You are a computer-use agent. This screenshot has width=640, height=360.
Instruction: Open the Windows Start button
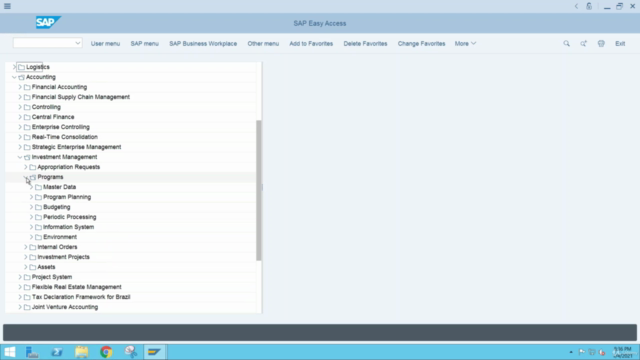pos(9,352)
